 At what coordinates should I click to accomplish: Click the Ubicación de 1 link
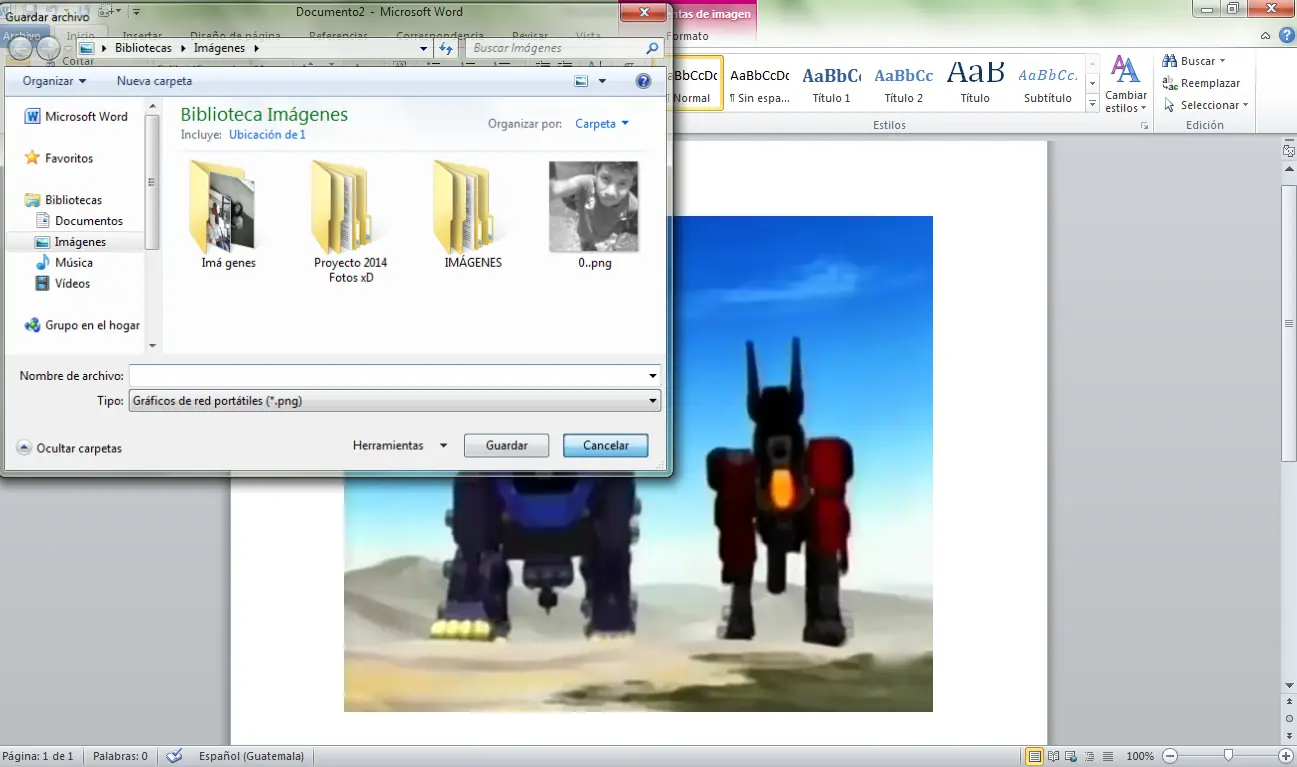pyautogui.click(x=267, y=134)
